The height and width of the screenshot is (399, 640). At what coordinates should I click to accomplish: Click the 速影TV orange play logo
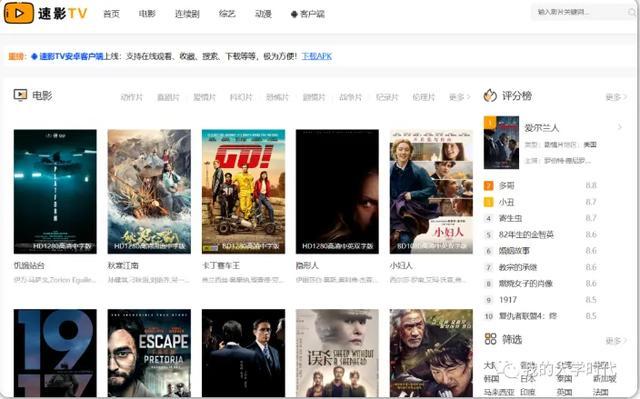coord(19,13)
